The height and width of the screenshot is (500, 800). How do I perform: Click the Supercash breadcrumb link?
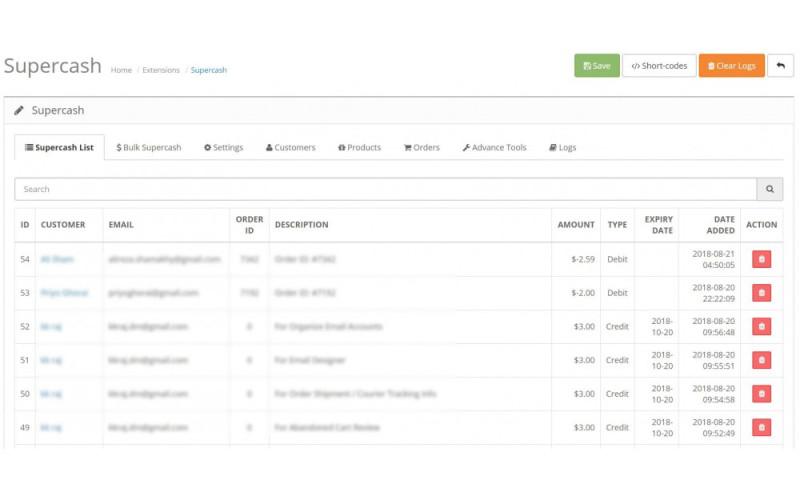209,70
